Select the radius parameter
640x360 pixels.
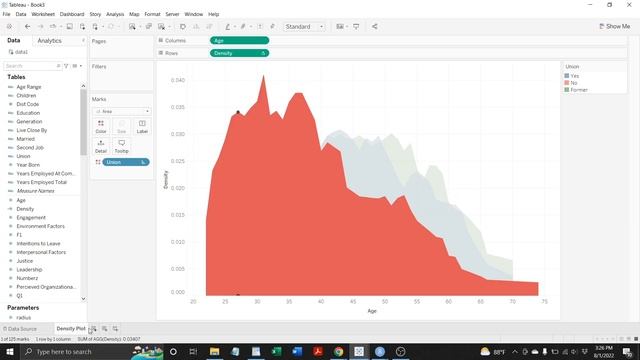click(23, 318)
